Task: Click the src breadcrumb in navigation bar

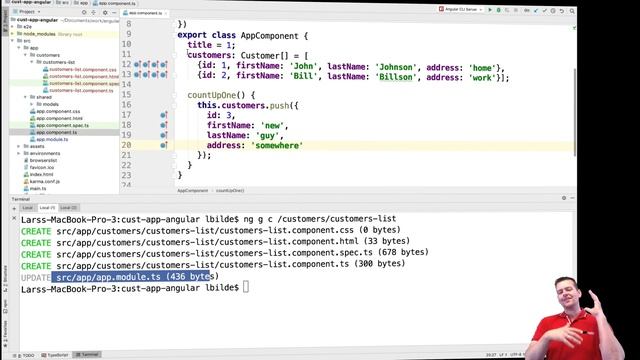Action: (x=62, y=3)
